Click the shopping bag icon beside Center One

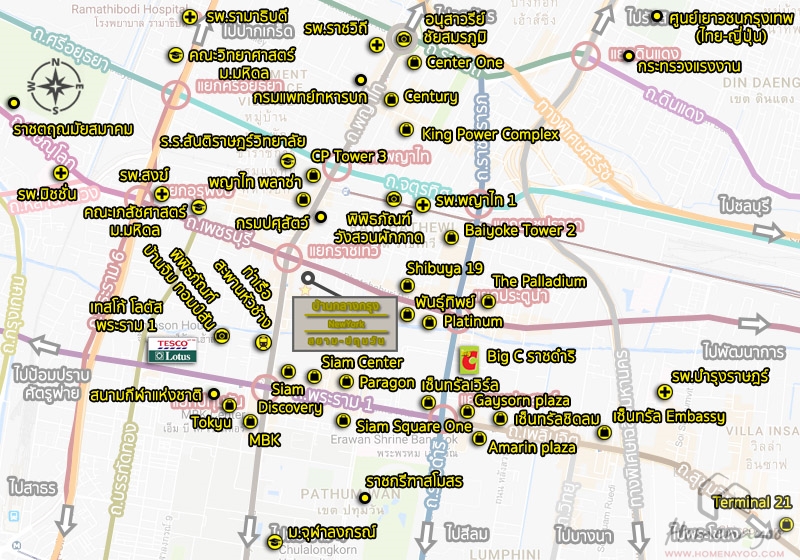(x=414, y=63)
